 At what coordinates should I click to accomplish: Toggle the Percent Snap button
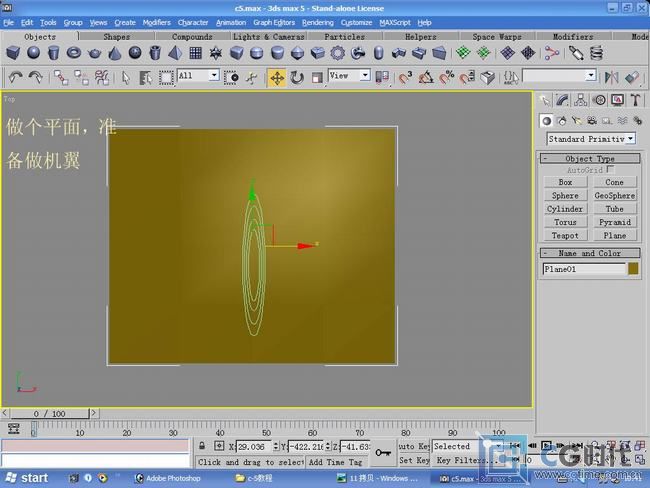click(446, 78)
